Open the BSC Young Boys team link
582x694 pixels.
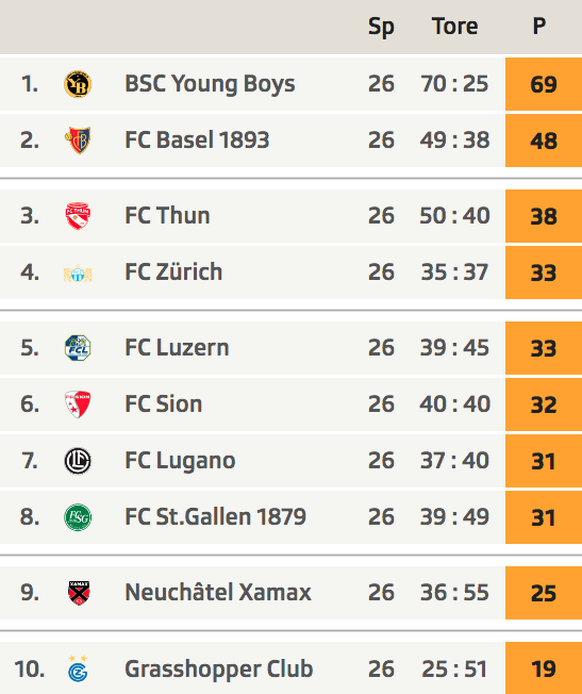coord(210,84)
